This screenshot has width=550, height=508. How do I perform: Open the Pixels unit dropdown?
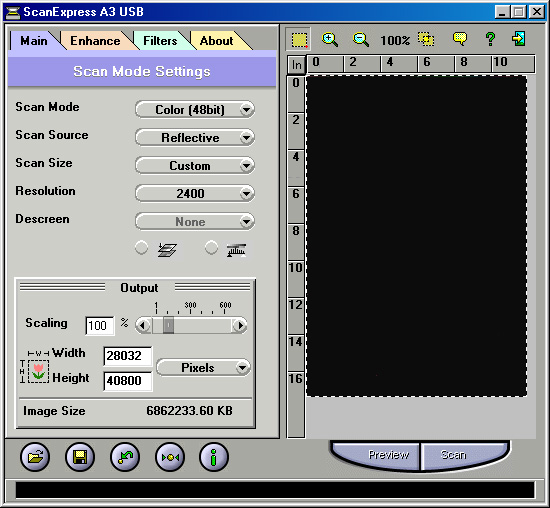pyautogui.click(x=203, y=368)
